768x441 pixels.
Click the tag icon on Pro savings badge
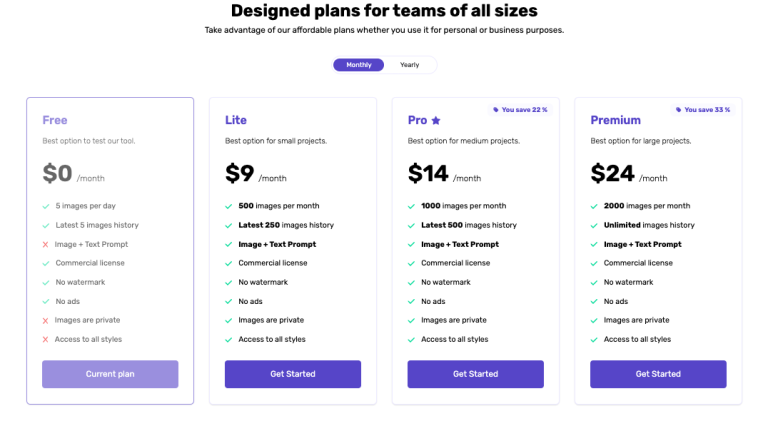coord(495,110)
